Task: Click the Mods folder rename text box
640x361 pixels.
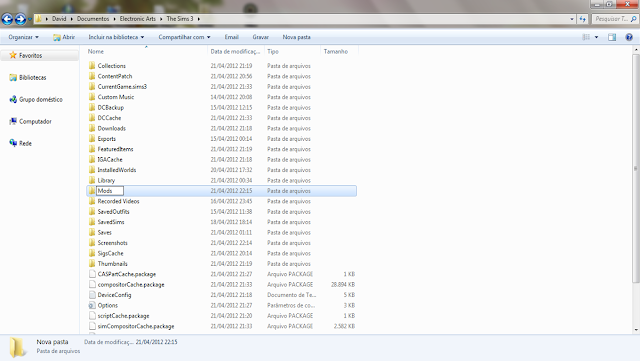Action: click(110, 191)
